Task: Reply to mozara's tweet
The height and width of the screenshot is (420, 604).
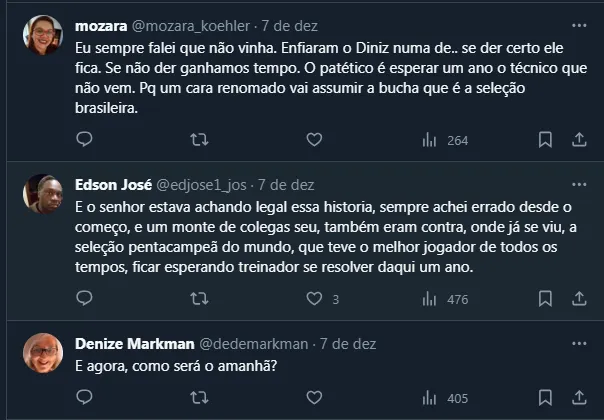Action: (x=86, y=140)
